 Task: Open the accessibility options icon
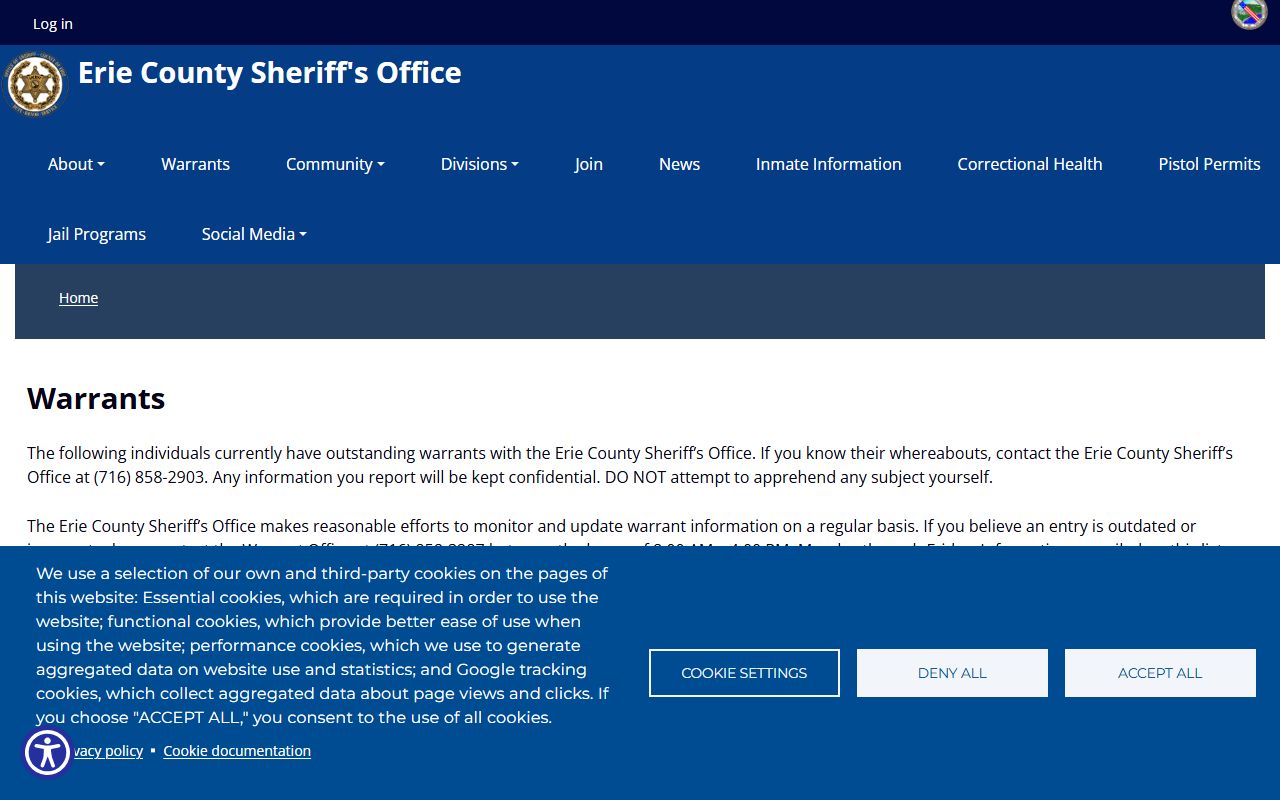(47, 753)
